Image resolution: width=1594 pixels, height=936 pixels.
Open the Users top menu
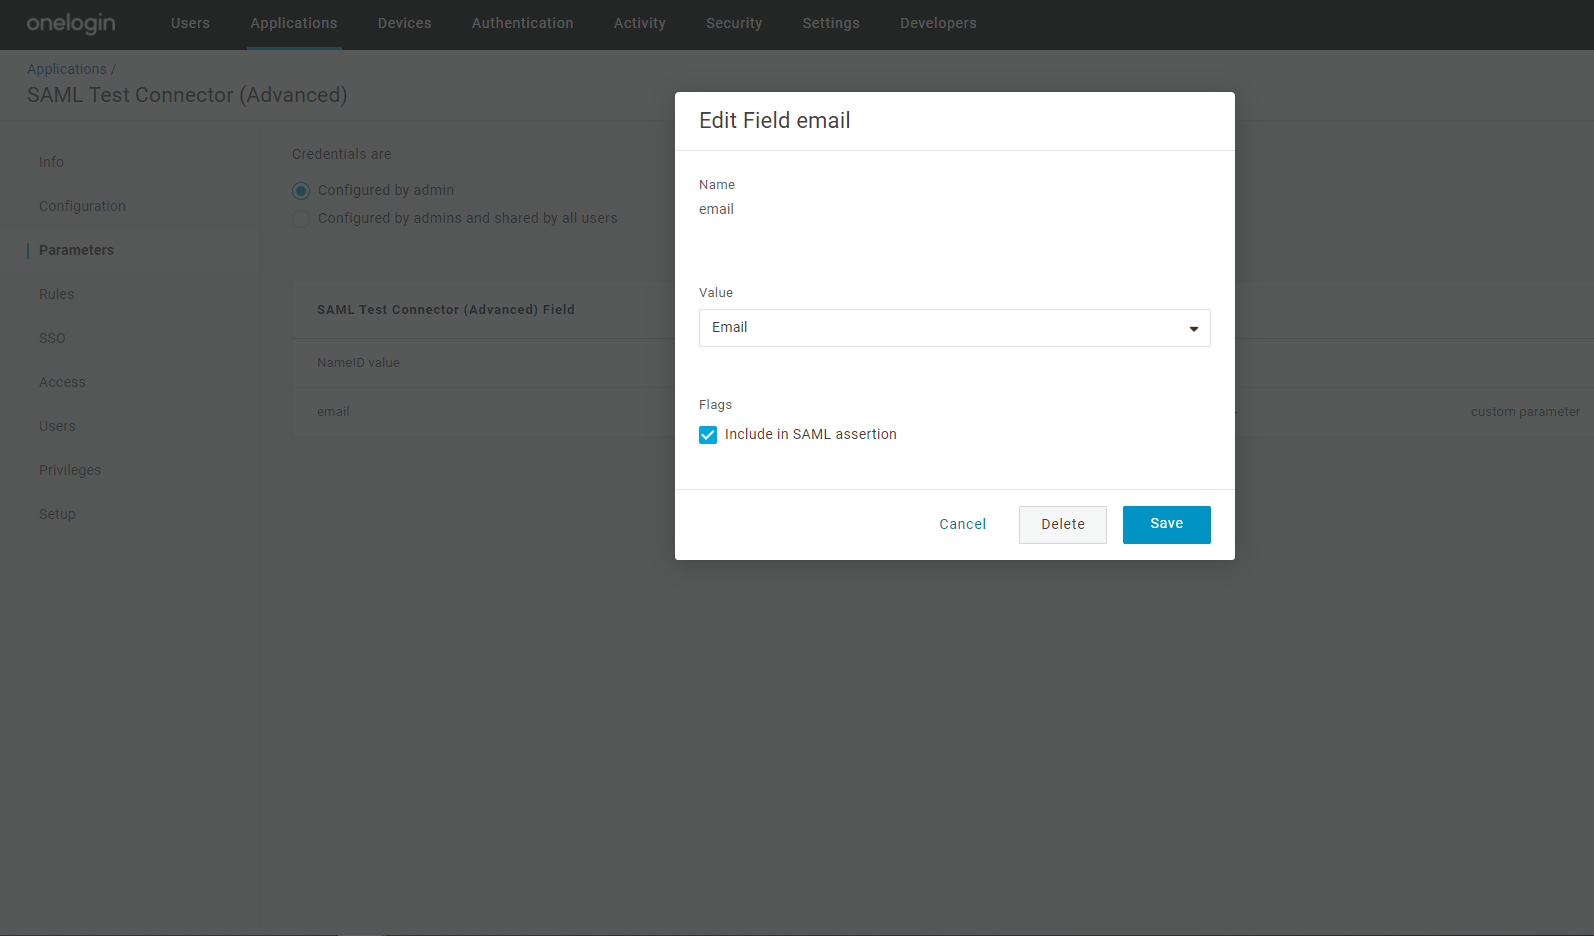coord(190,23)
